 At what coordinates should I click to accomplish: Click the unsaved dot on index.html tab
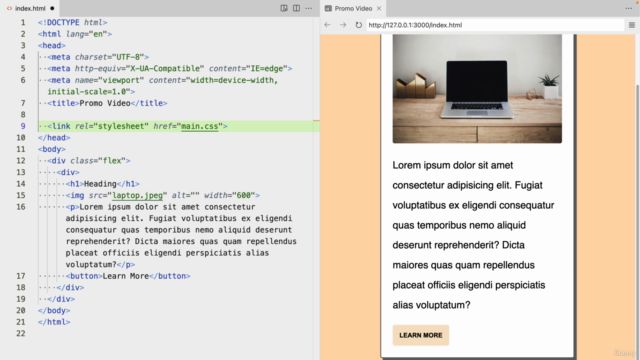pyautogui.click(x=52, y=8)
